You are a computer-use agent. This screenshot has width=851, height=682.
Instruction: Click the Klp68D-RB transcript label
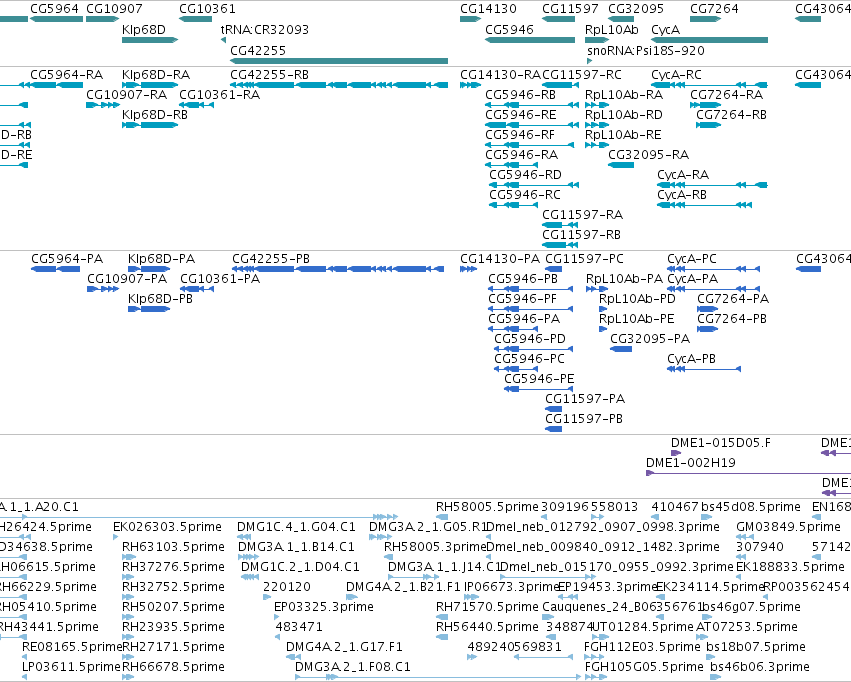click(x=155, y=114)
